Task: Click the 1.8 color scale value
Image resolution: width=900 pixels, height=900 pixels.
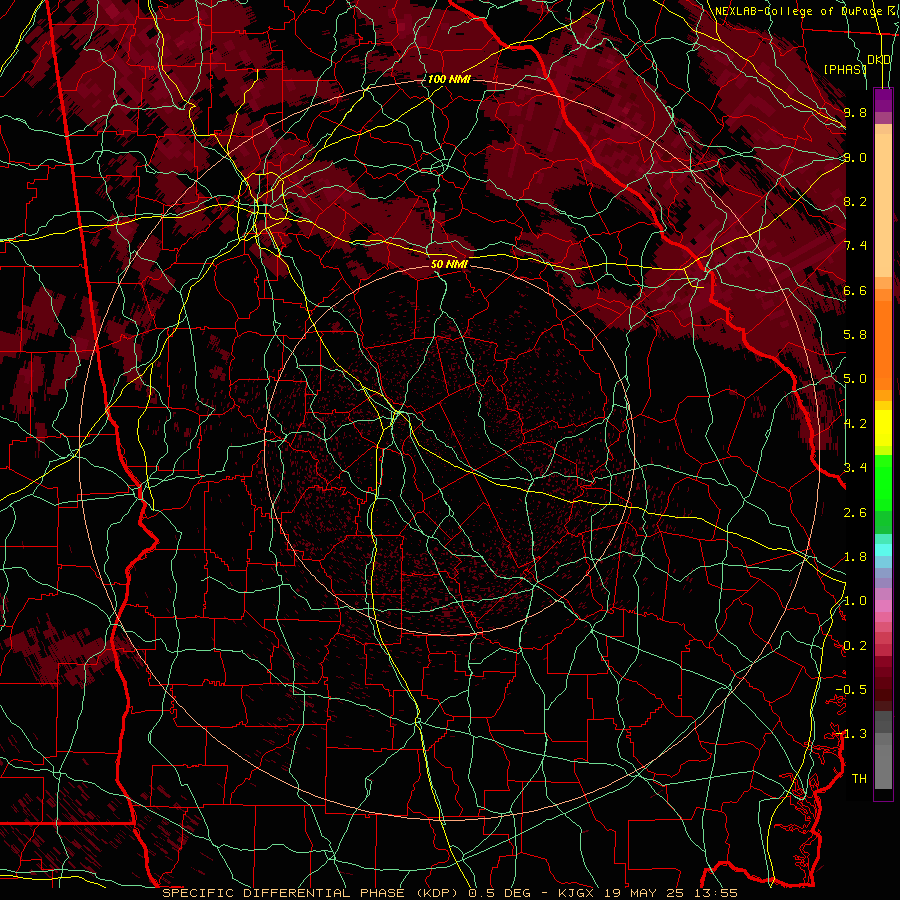Action: [x=855, y=557]
